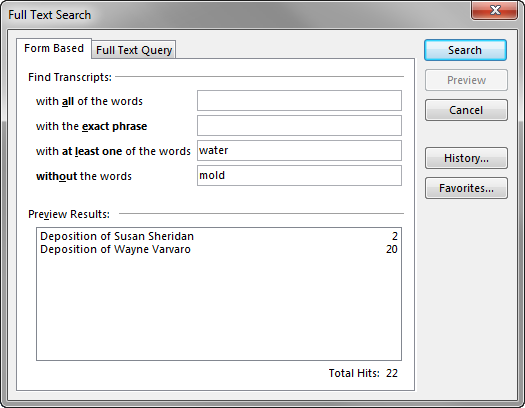525x408 pixels.
Task: Click the 'with at least one' label
Action: [113, 151]
